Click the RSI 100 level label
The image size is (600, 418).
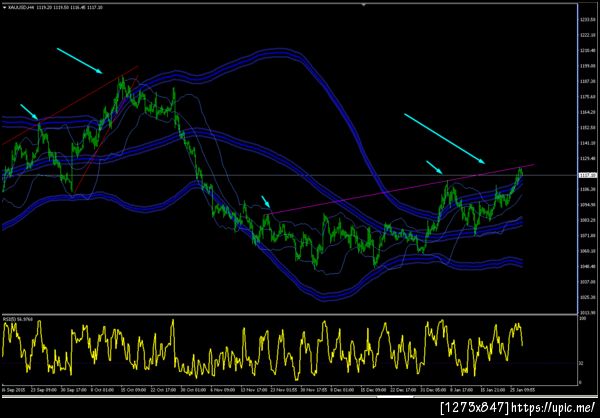click(x=583, y=318)
